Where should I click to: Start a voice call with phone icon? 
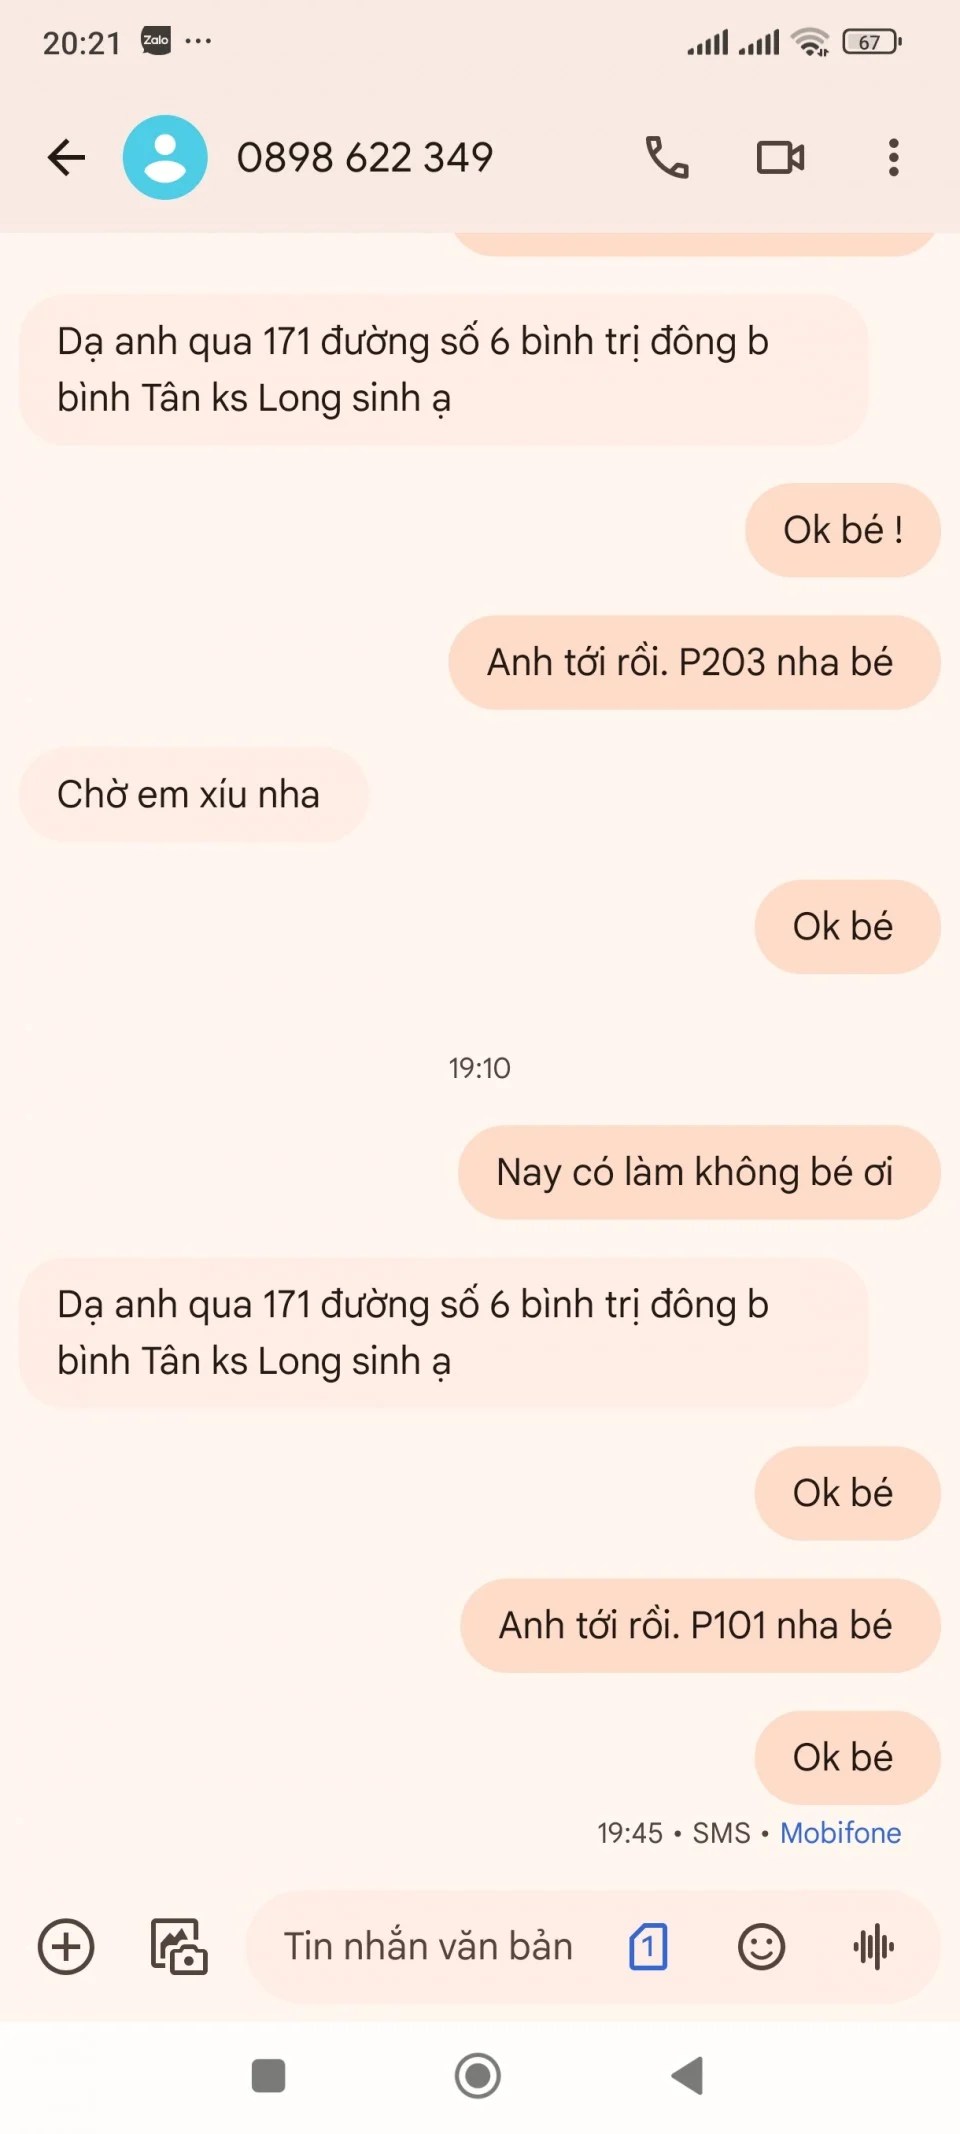pos(667,157)
